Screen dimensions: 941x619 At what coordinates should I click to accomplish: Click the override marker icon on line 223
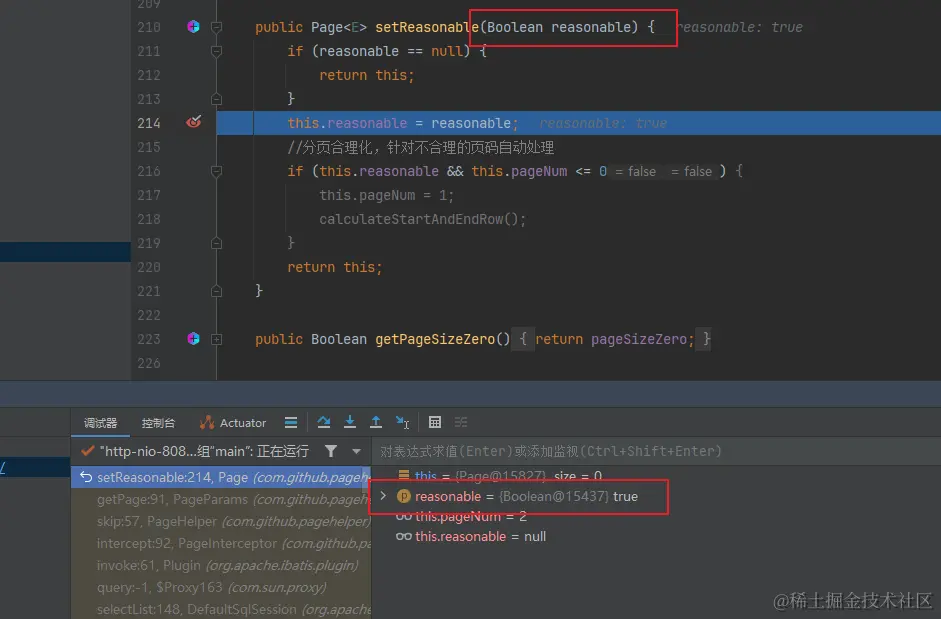coord(193,339)
